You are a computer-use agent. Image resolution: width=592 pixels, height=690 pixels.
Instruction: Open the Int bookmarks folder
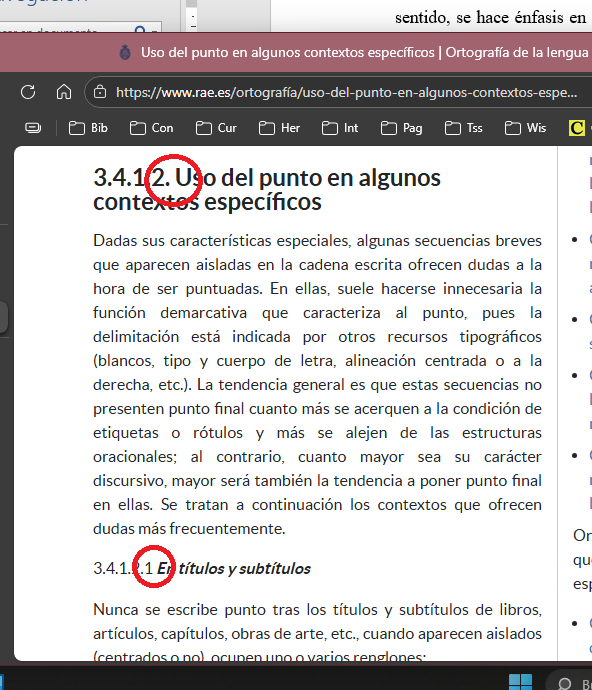click(x=340, y=128)
